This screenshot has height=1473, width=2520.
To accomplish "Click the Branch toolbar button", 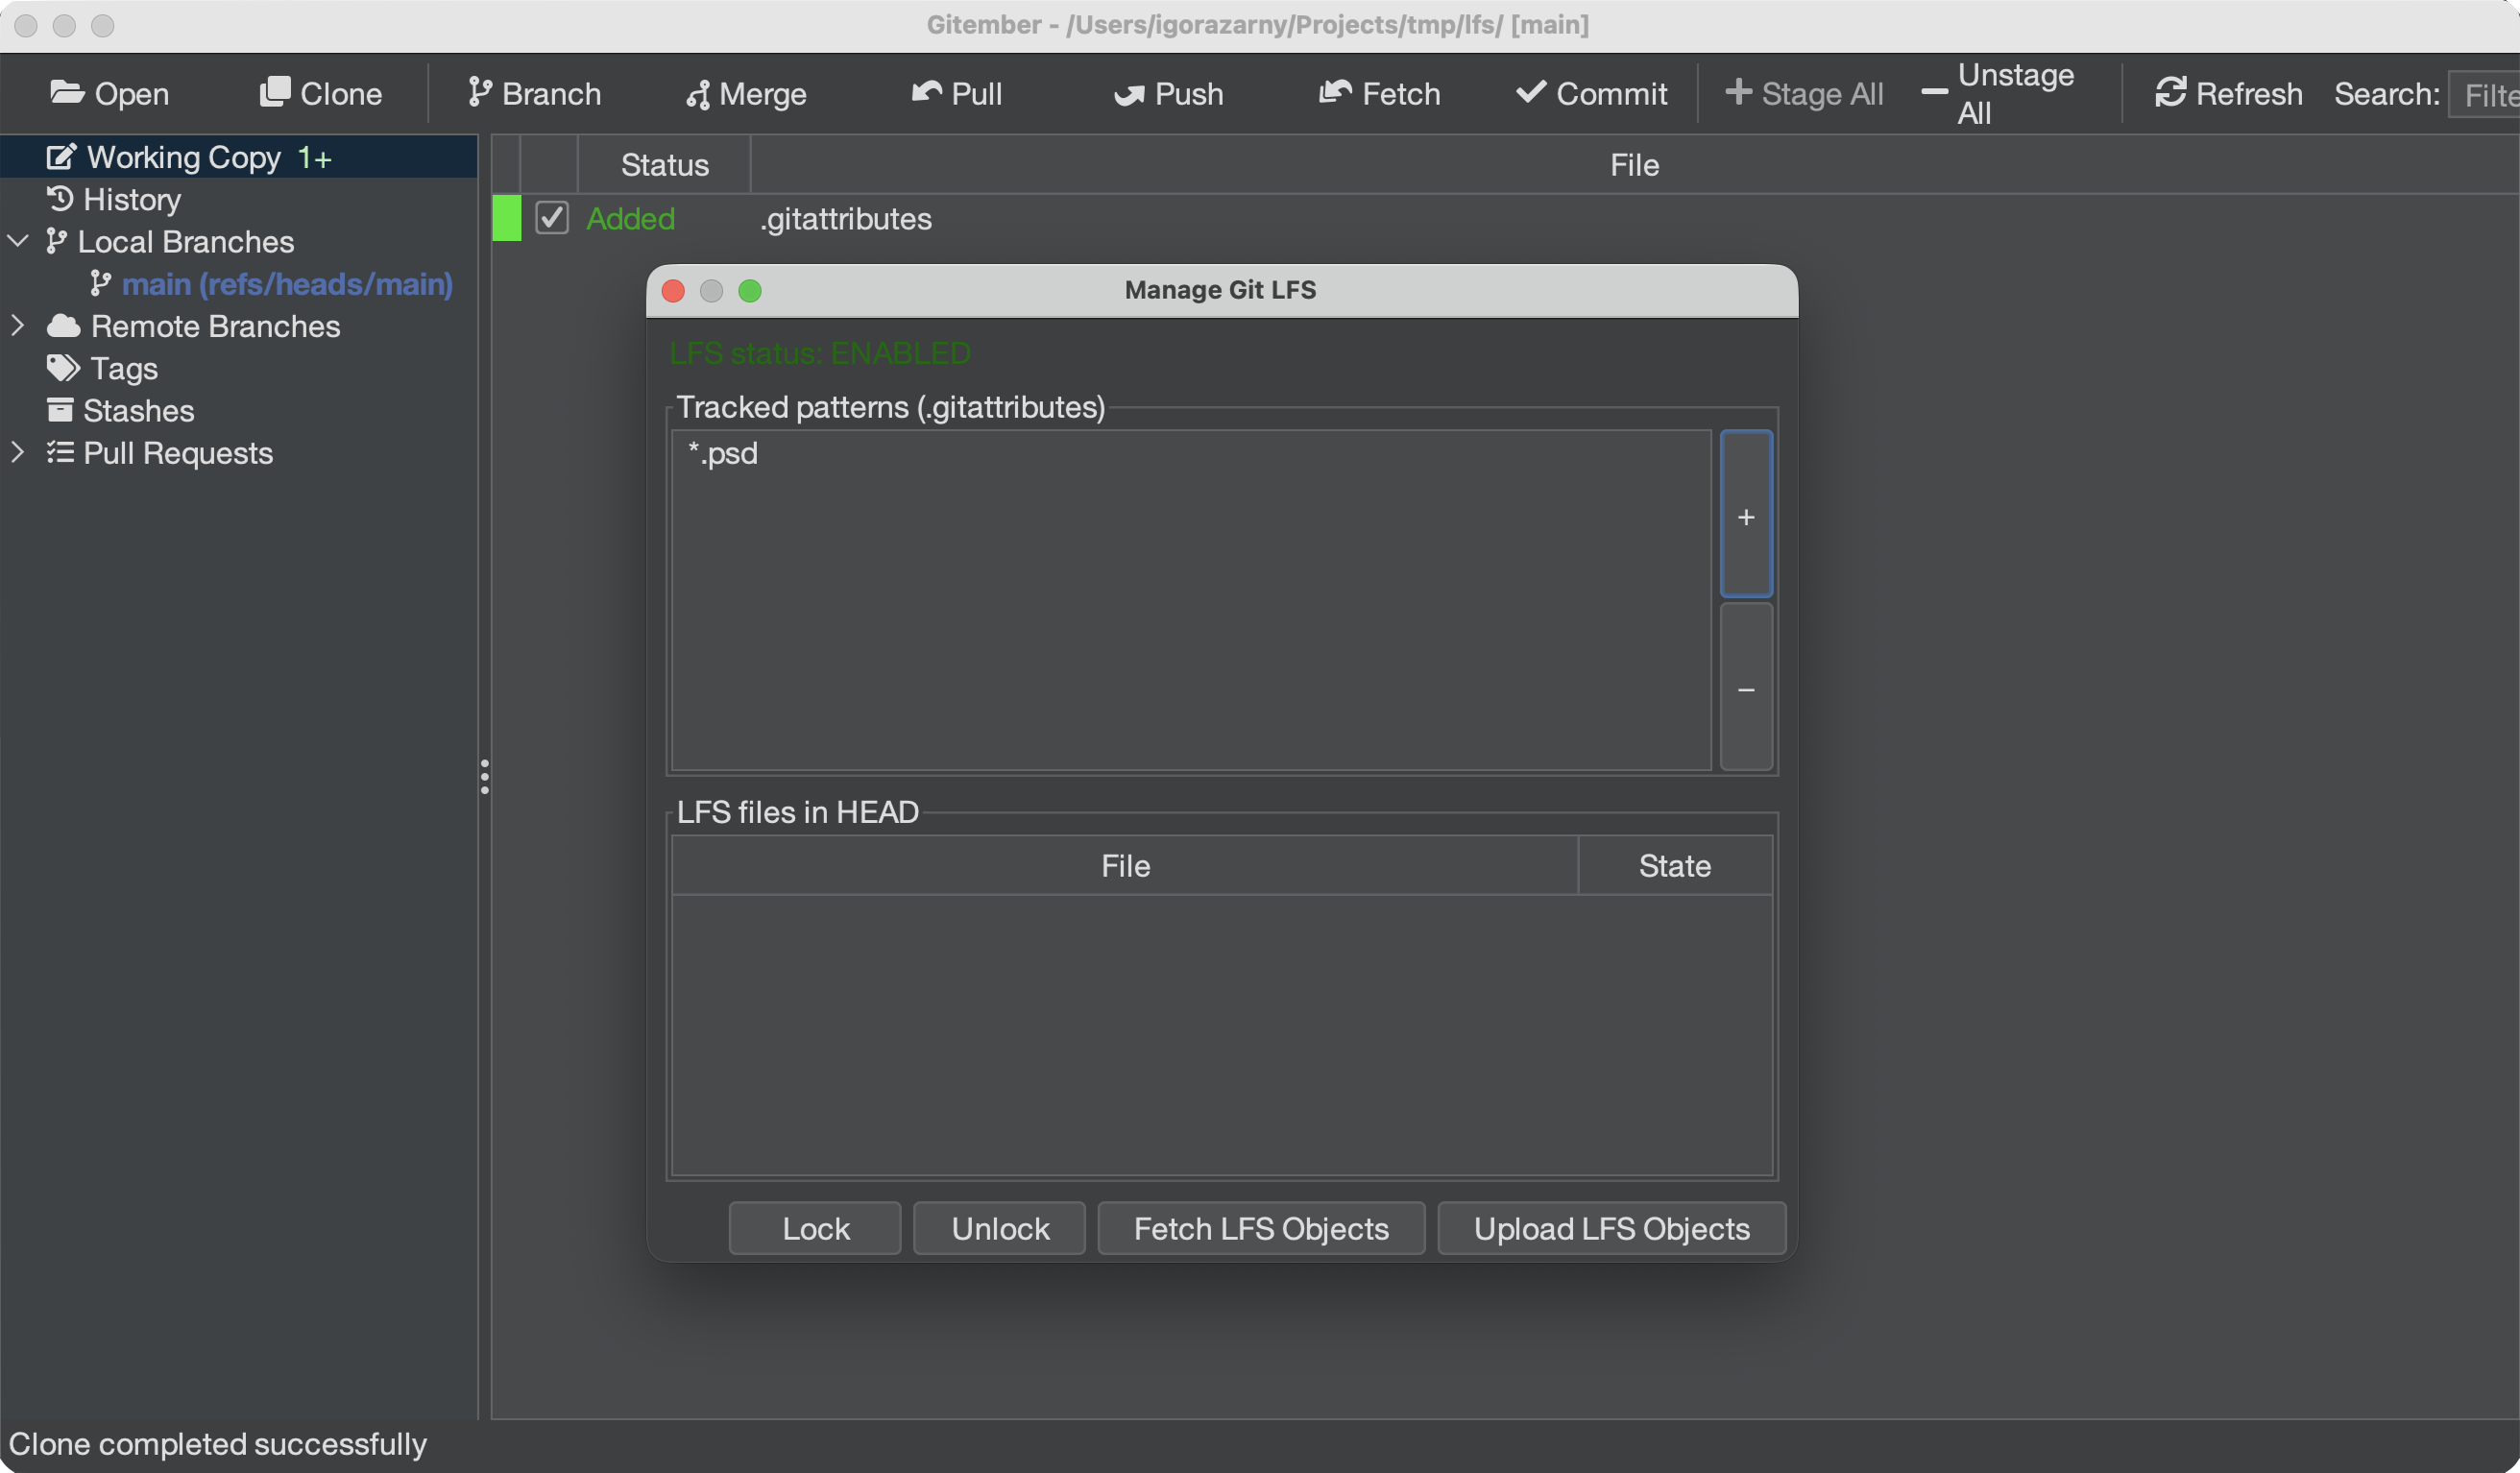I will coord(534,93).
